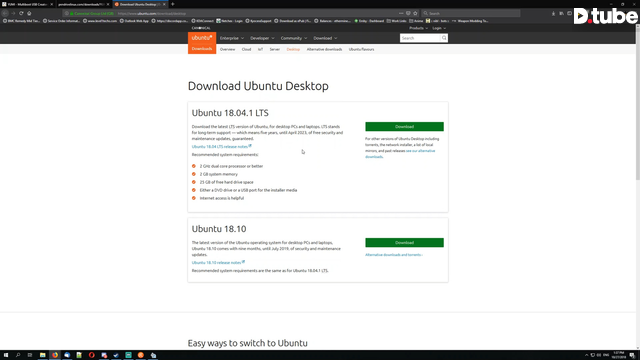The image size is (640, 360).
Task: Go back with the browser back arrow
Action: tap(5, 13)
